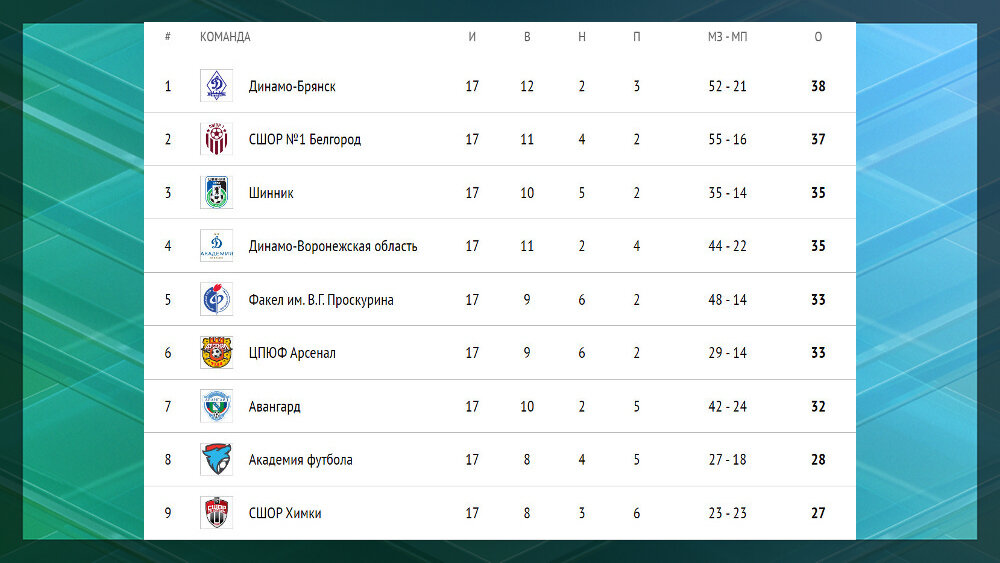Click the СШОР №1 Белгород crest icon
Screen dimensions: 1000x563
pos(216,139)
